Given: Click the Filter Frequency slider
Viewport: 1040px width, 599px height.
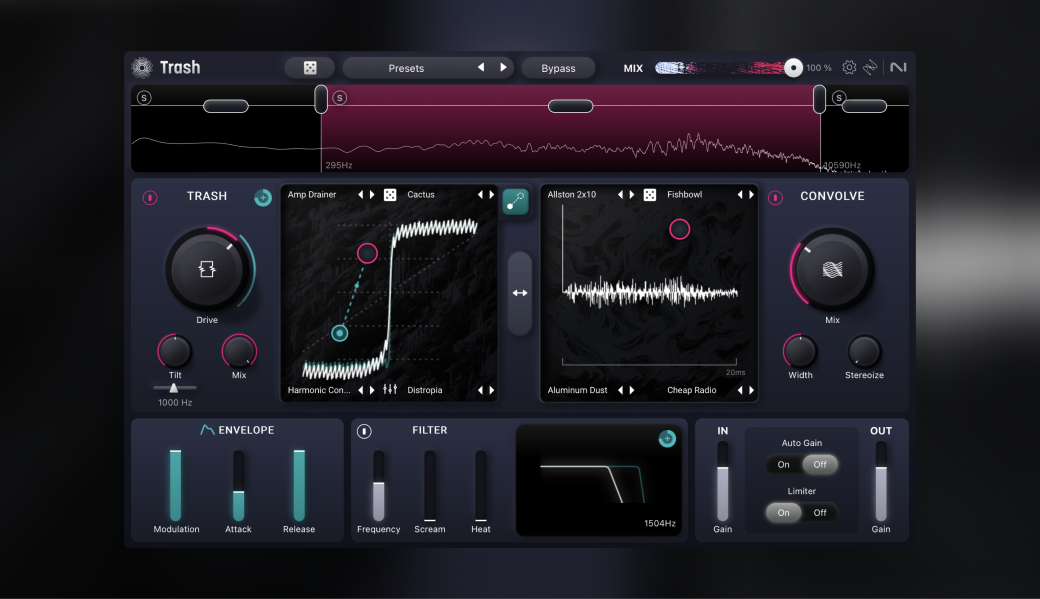Looking at the screenshot, I should click(379, 485).
